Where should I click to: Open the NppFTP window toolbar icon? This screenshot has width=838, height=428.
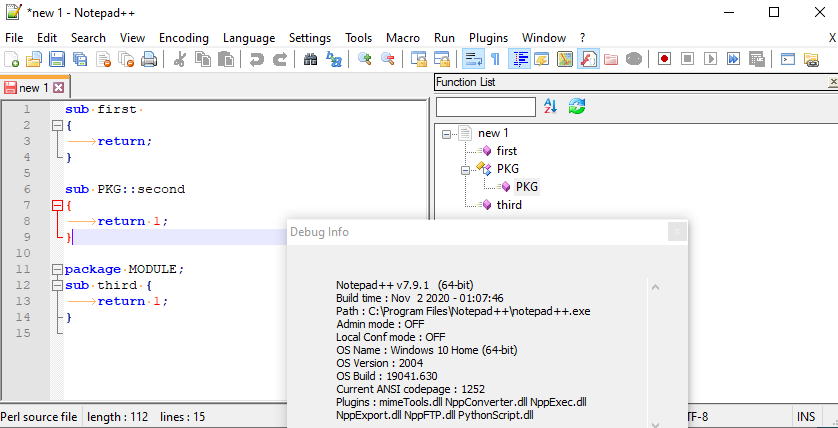point(811,59)
